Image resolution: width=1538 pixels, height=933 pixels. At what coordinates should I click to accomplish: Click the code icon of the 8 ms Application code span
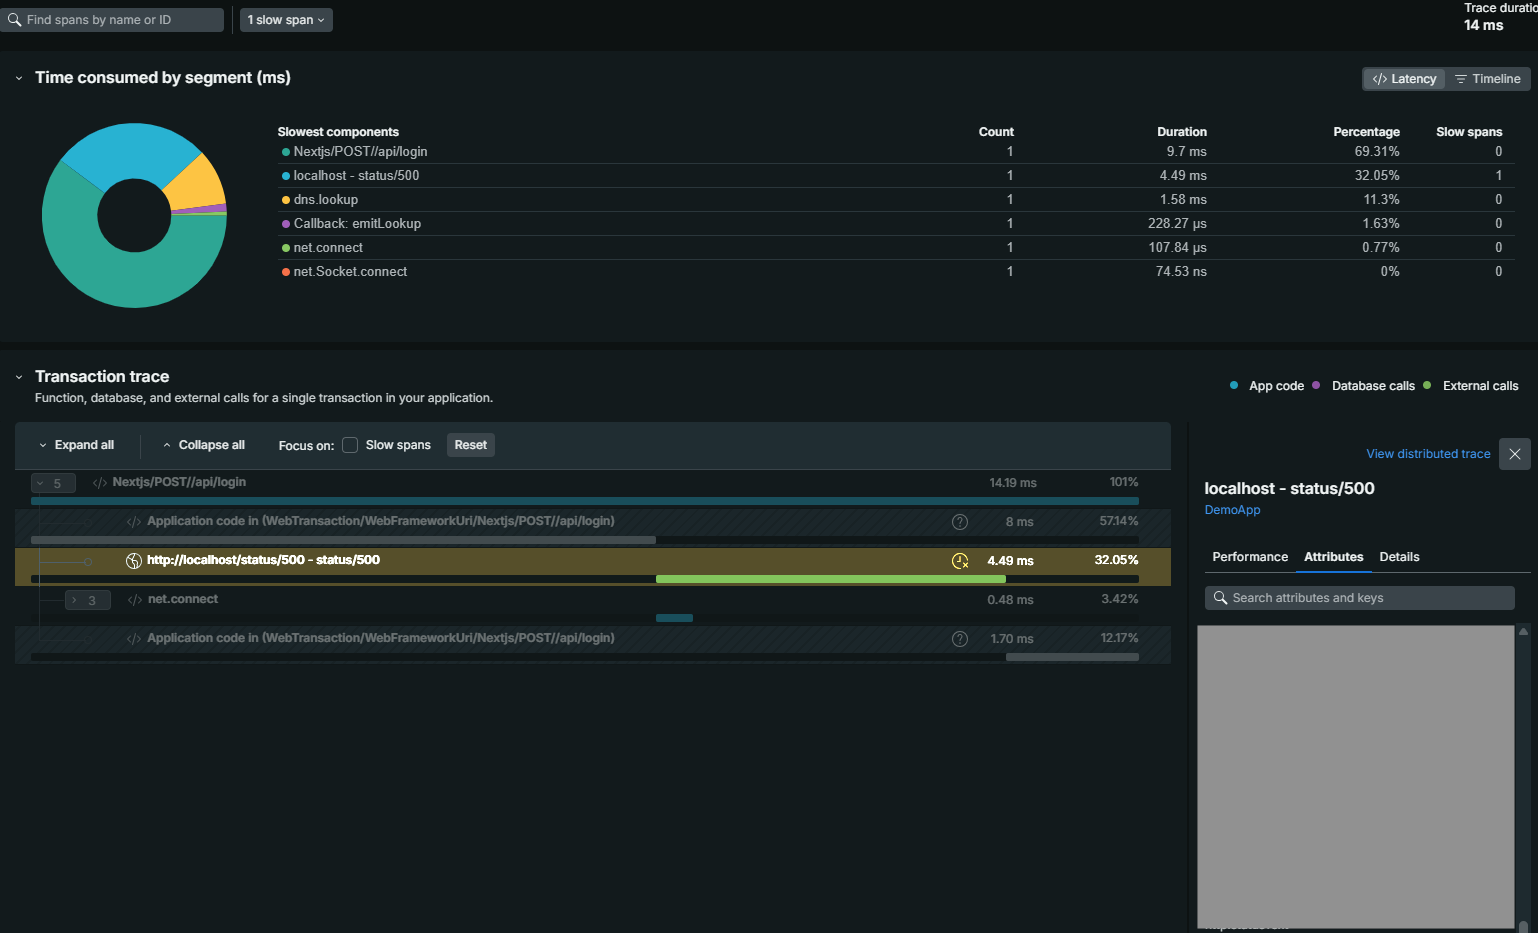pyautogui.click(x=134, y=522)
